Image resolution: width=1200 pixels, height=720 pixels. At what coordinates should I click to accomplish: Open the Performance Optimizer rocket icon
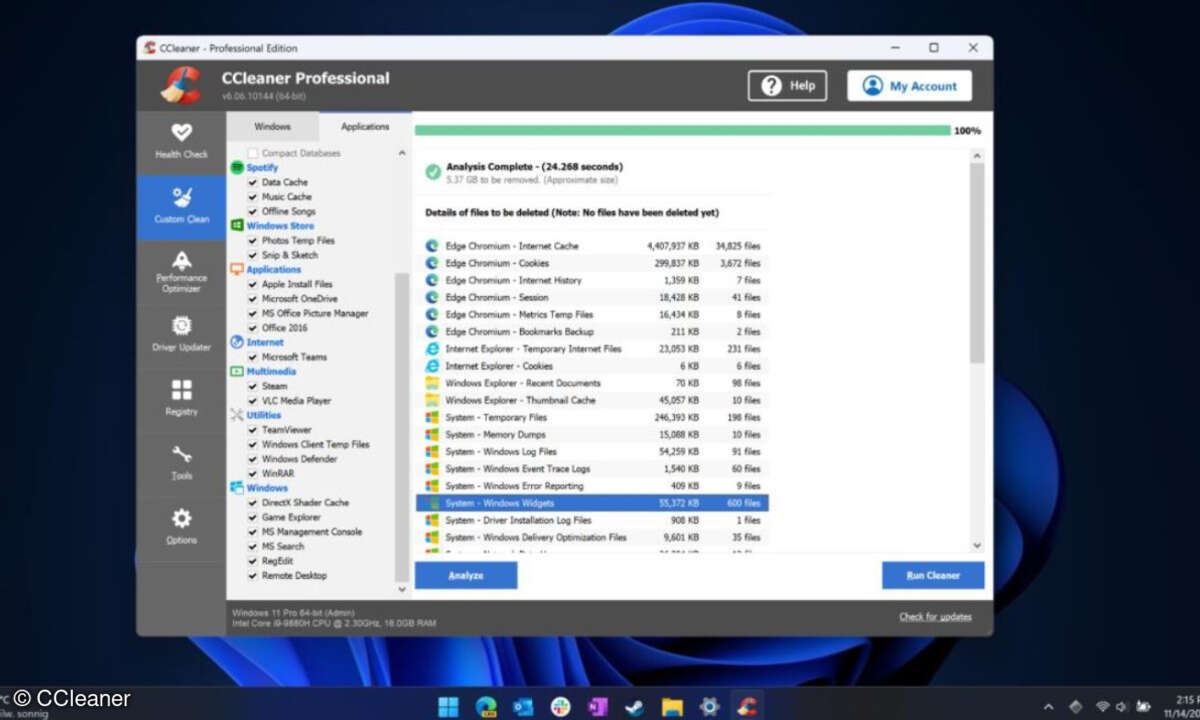(181, 260)
